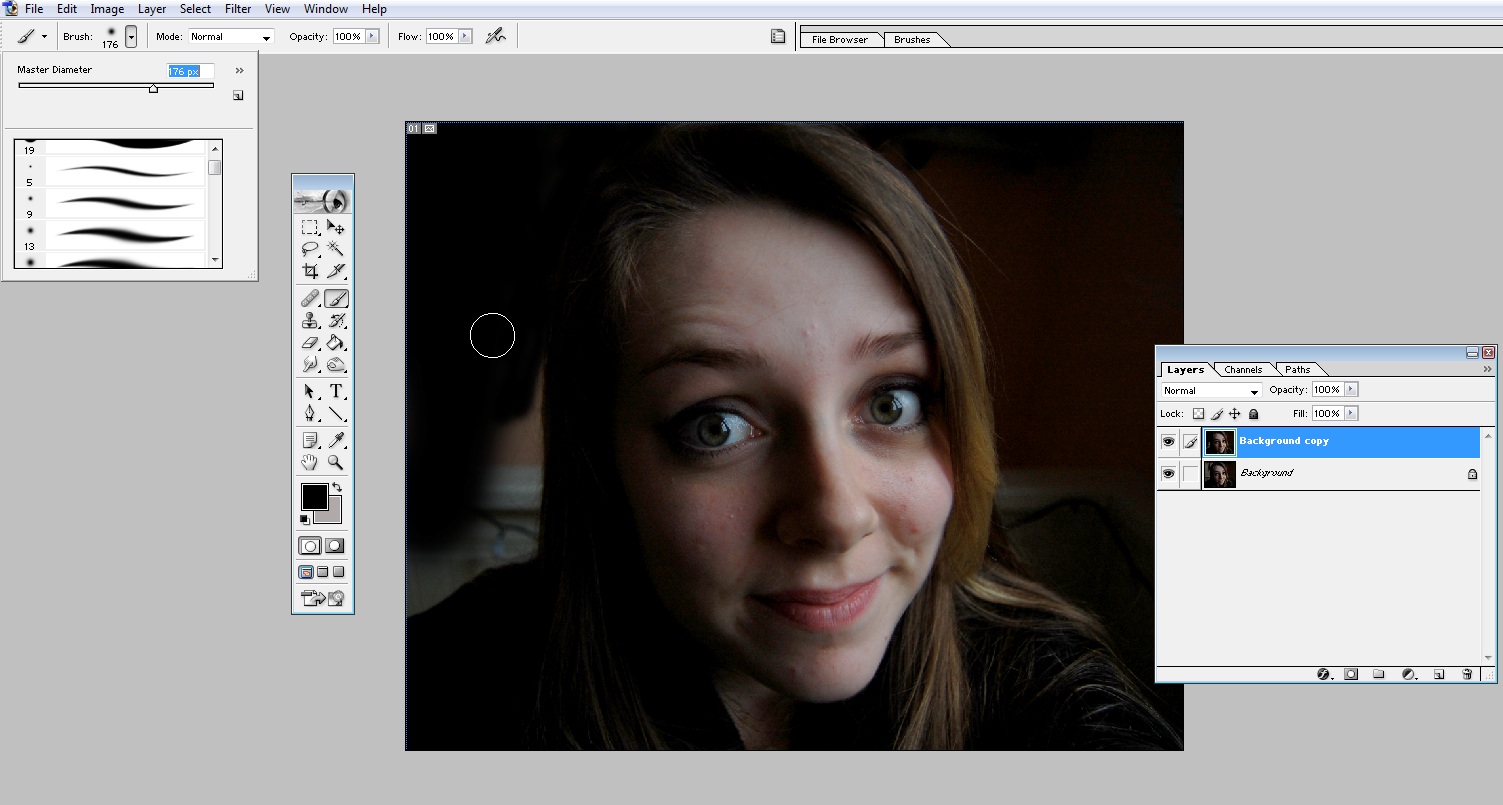
Task: Open the Layer menu
Action: coord(152,9)
